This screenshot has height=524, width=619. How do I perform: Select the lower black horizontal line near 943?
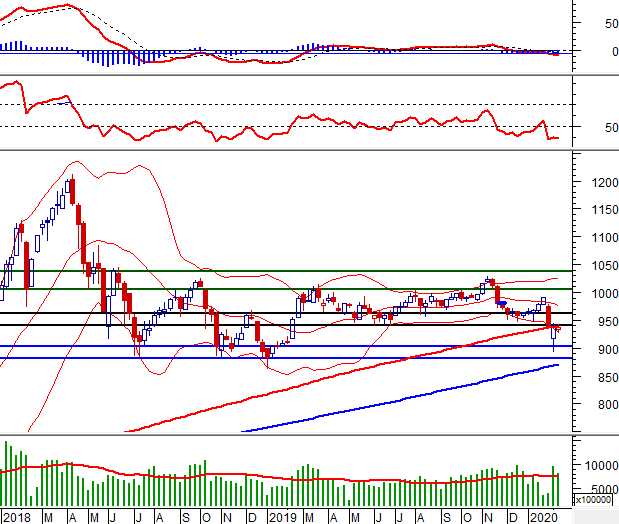tap(286, 325)
